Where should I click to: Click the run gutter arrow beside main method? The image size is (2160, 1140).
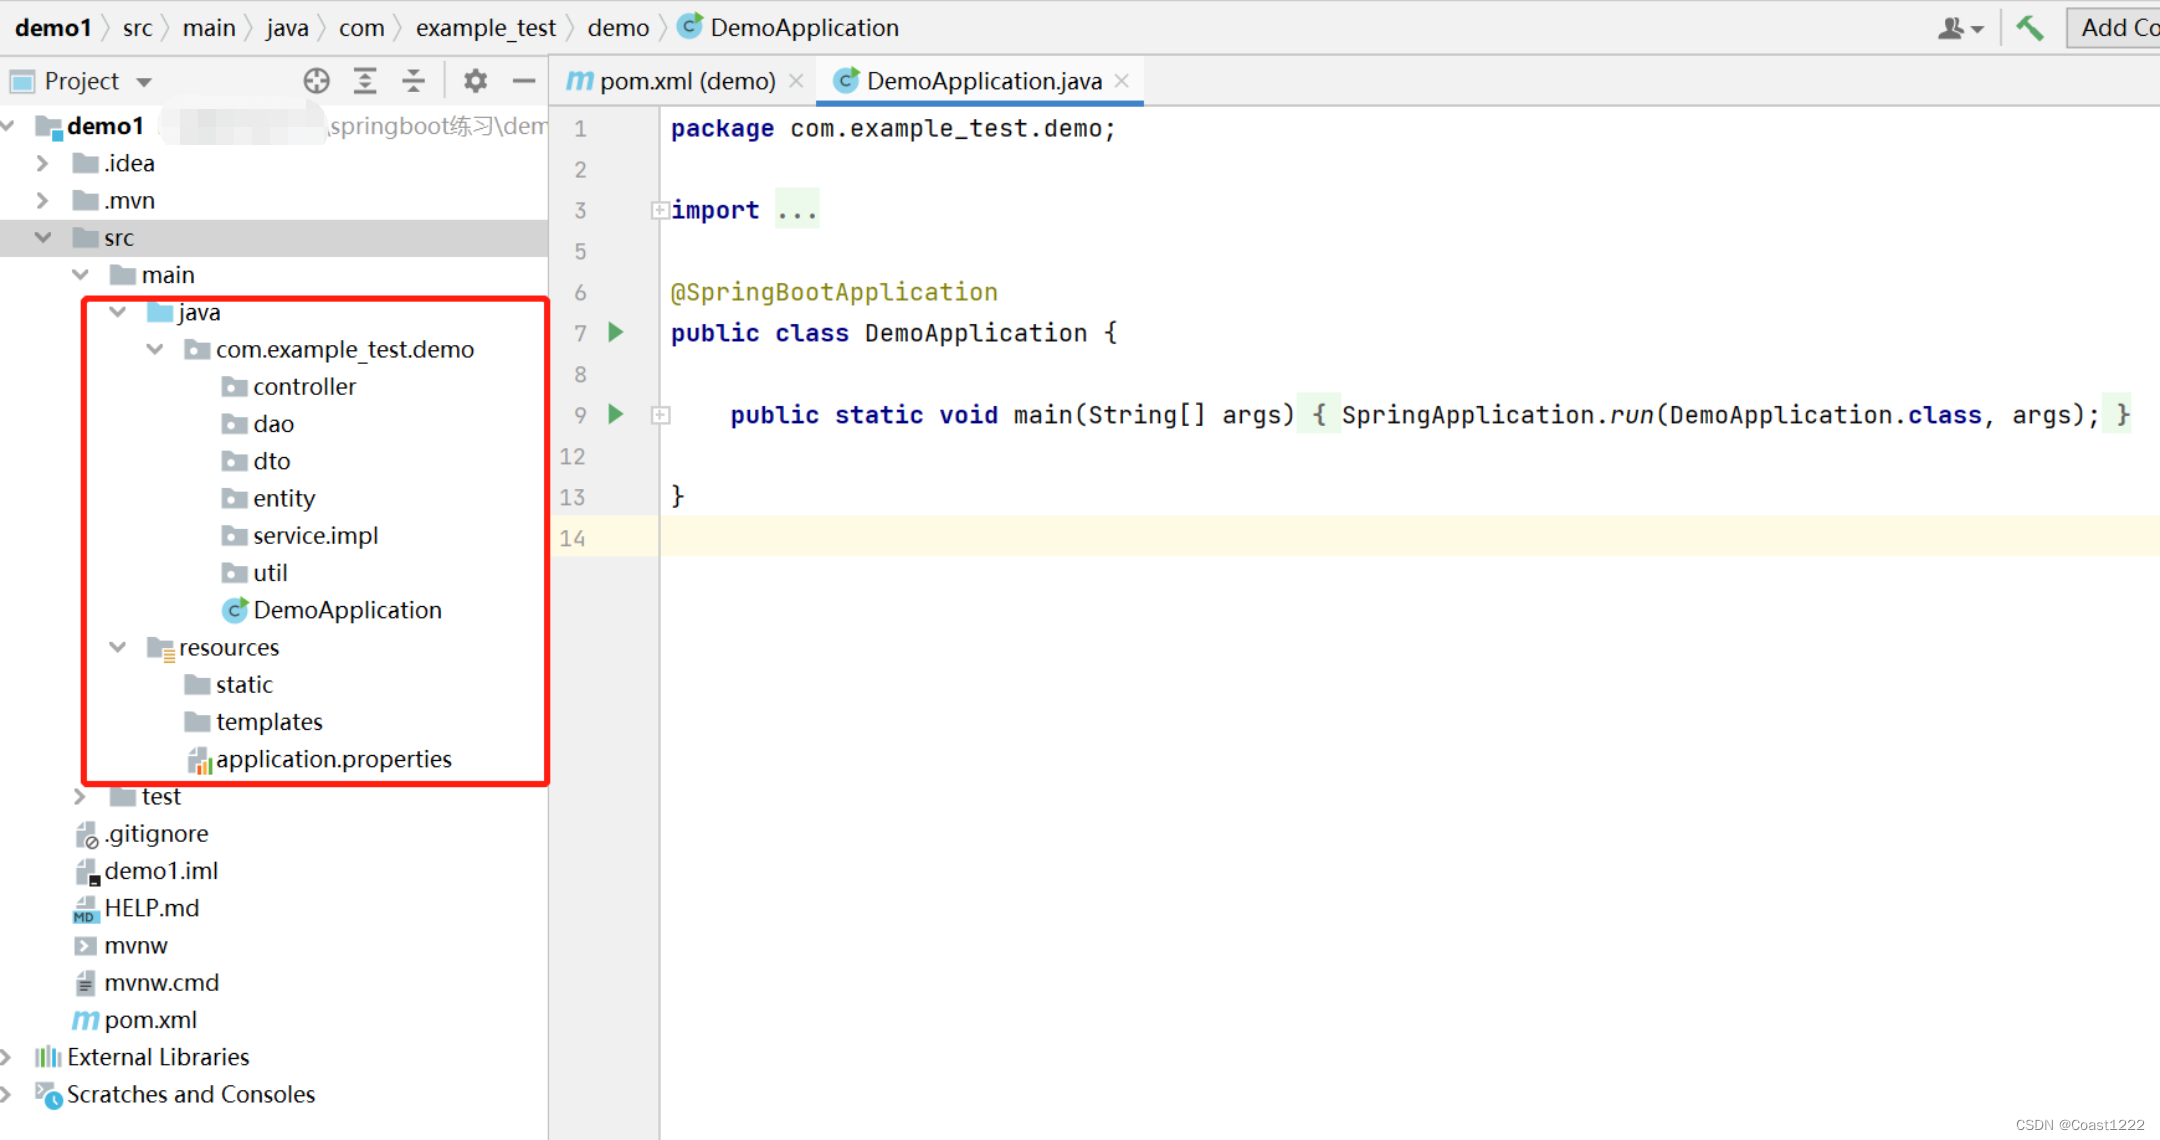[616, 414]
